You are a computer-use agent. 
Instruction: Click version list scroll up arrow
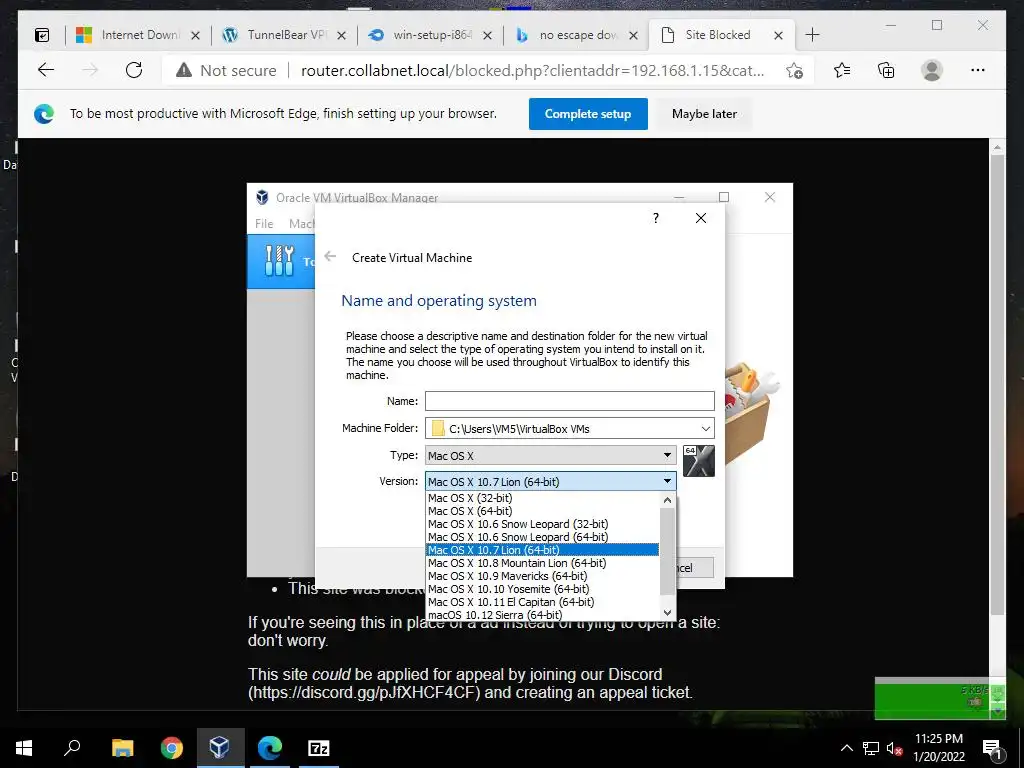coord(667,500)
